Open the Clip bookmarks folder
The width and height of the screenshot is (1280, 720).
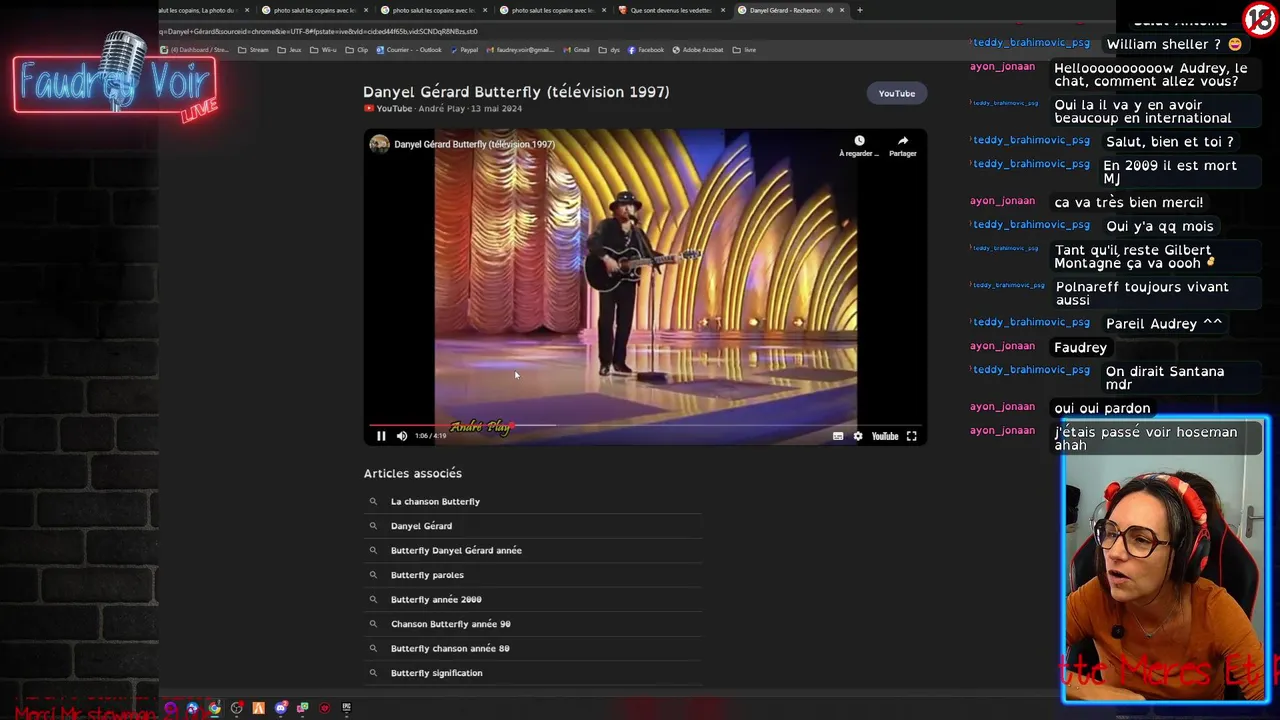(x=357, y=50)
